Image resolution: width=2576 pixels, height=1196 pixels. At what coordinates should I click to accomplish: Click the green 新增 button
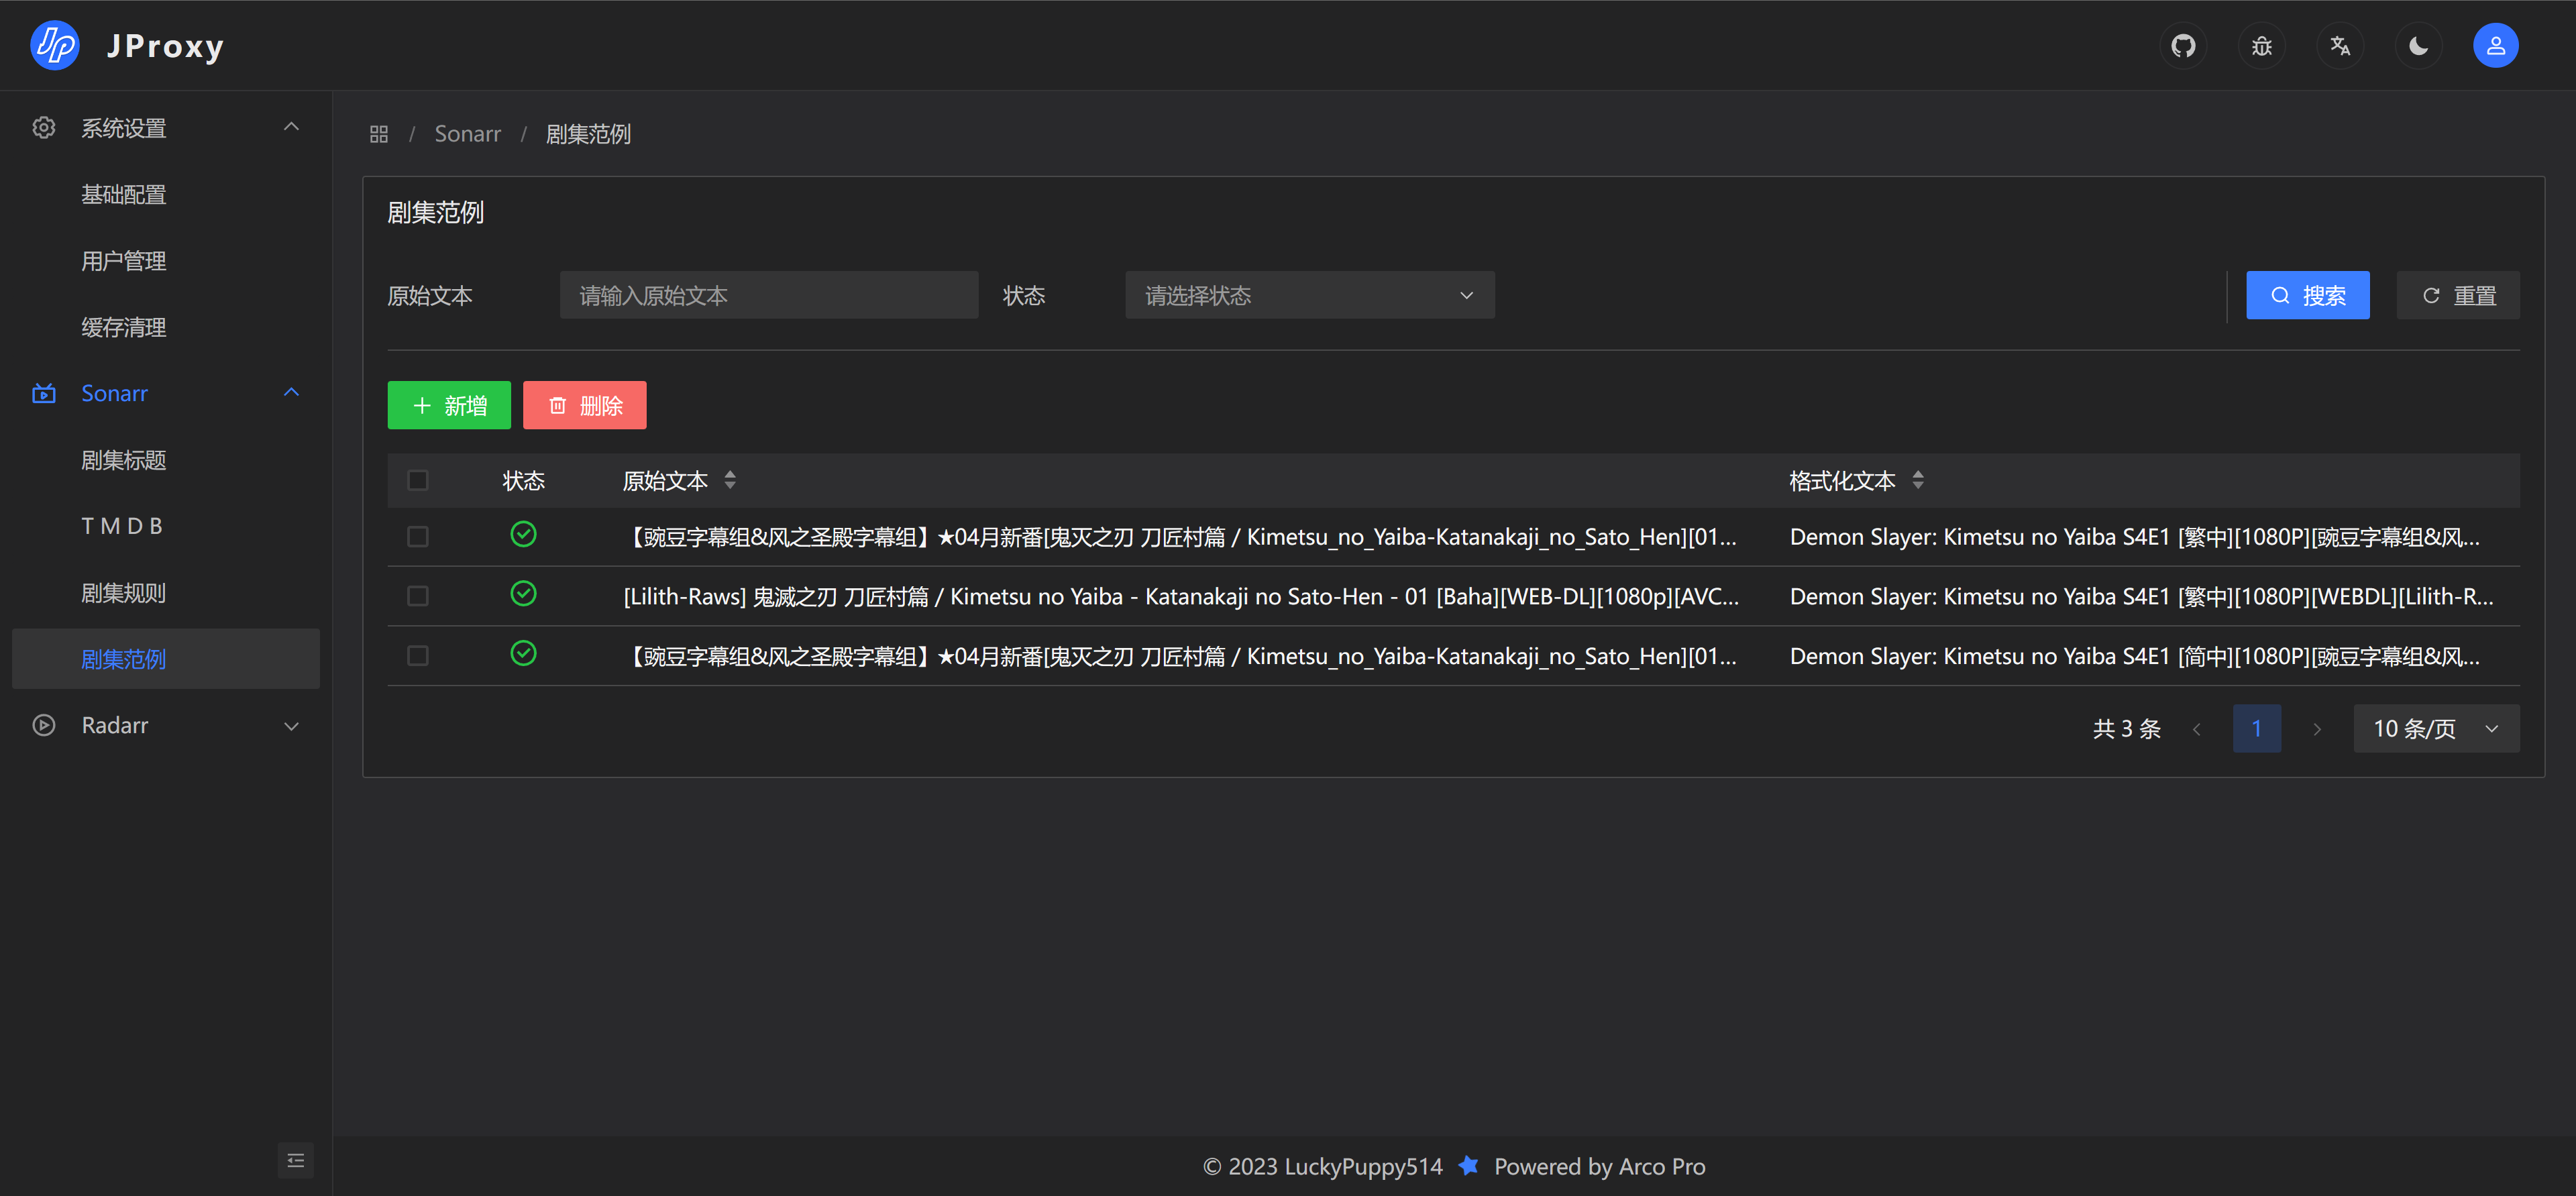[x=449, y=405]
